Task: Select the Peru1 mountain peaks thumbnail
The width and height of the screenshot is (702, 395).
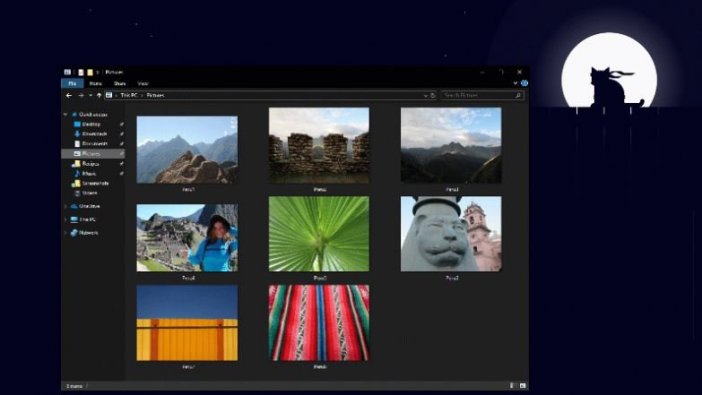Action: tap(187, 150)
